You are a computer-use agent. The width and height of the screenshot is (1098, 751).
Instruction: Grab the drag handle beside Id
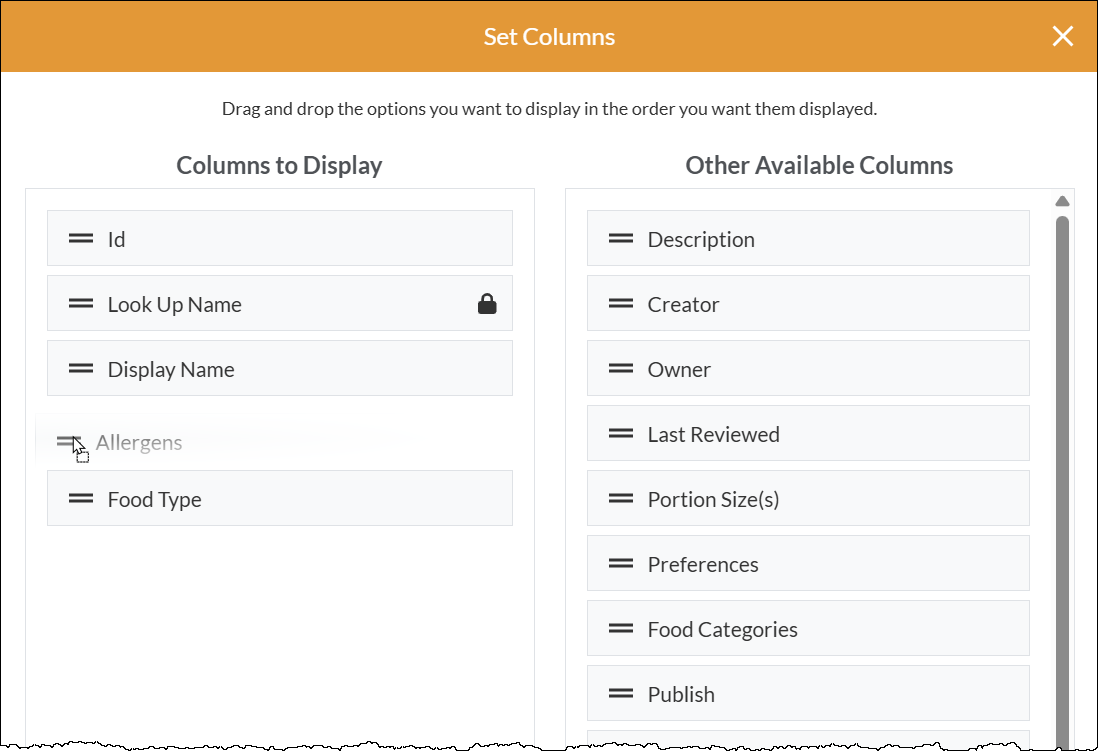(81, 239)
